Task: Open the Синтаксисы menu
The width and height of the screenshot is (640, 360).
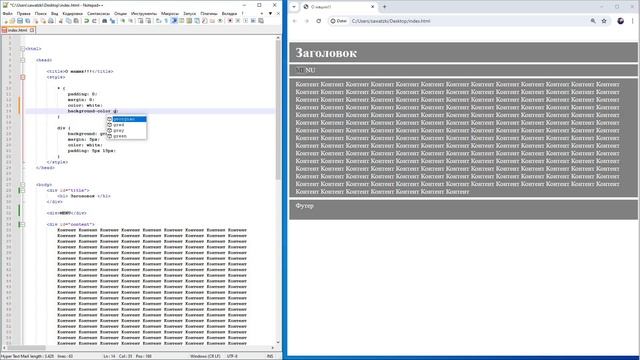Action: pyautogui.click(x=98, y=13)
